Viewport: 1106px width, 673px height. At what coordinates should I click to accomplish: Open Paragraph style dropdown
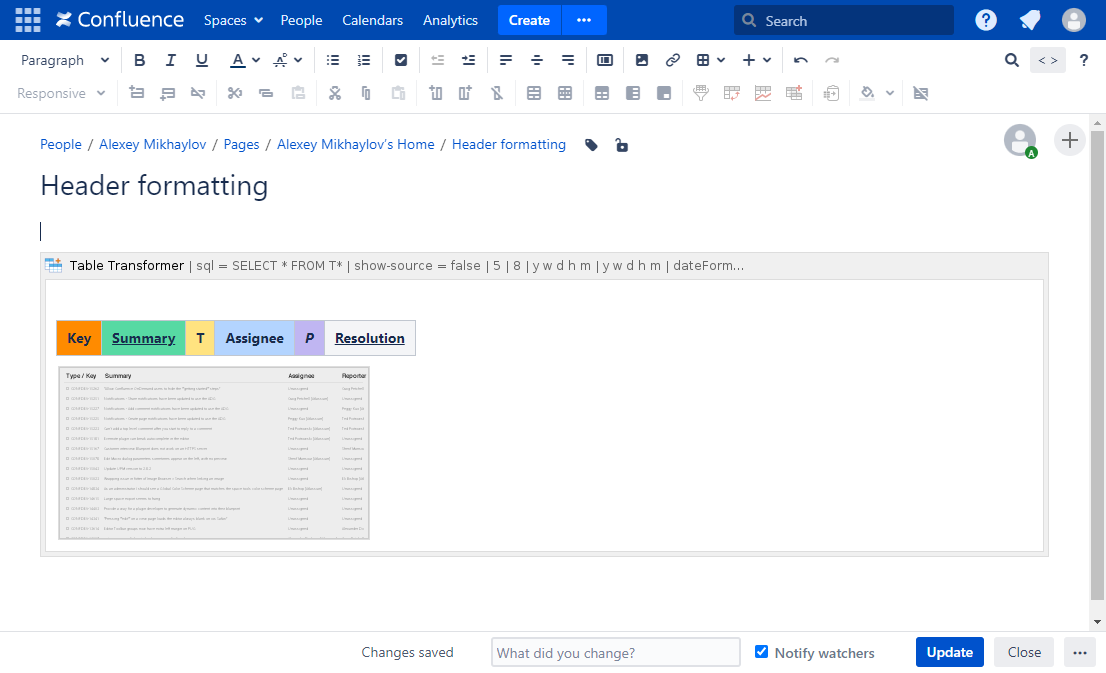point(65,61)
